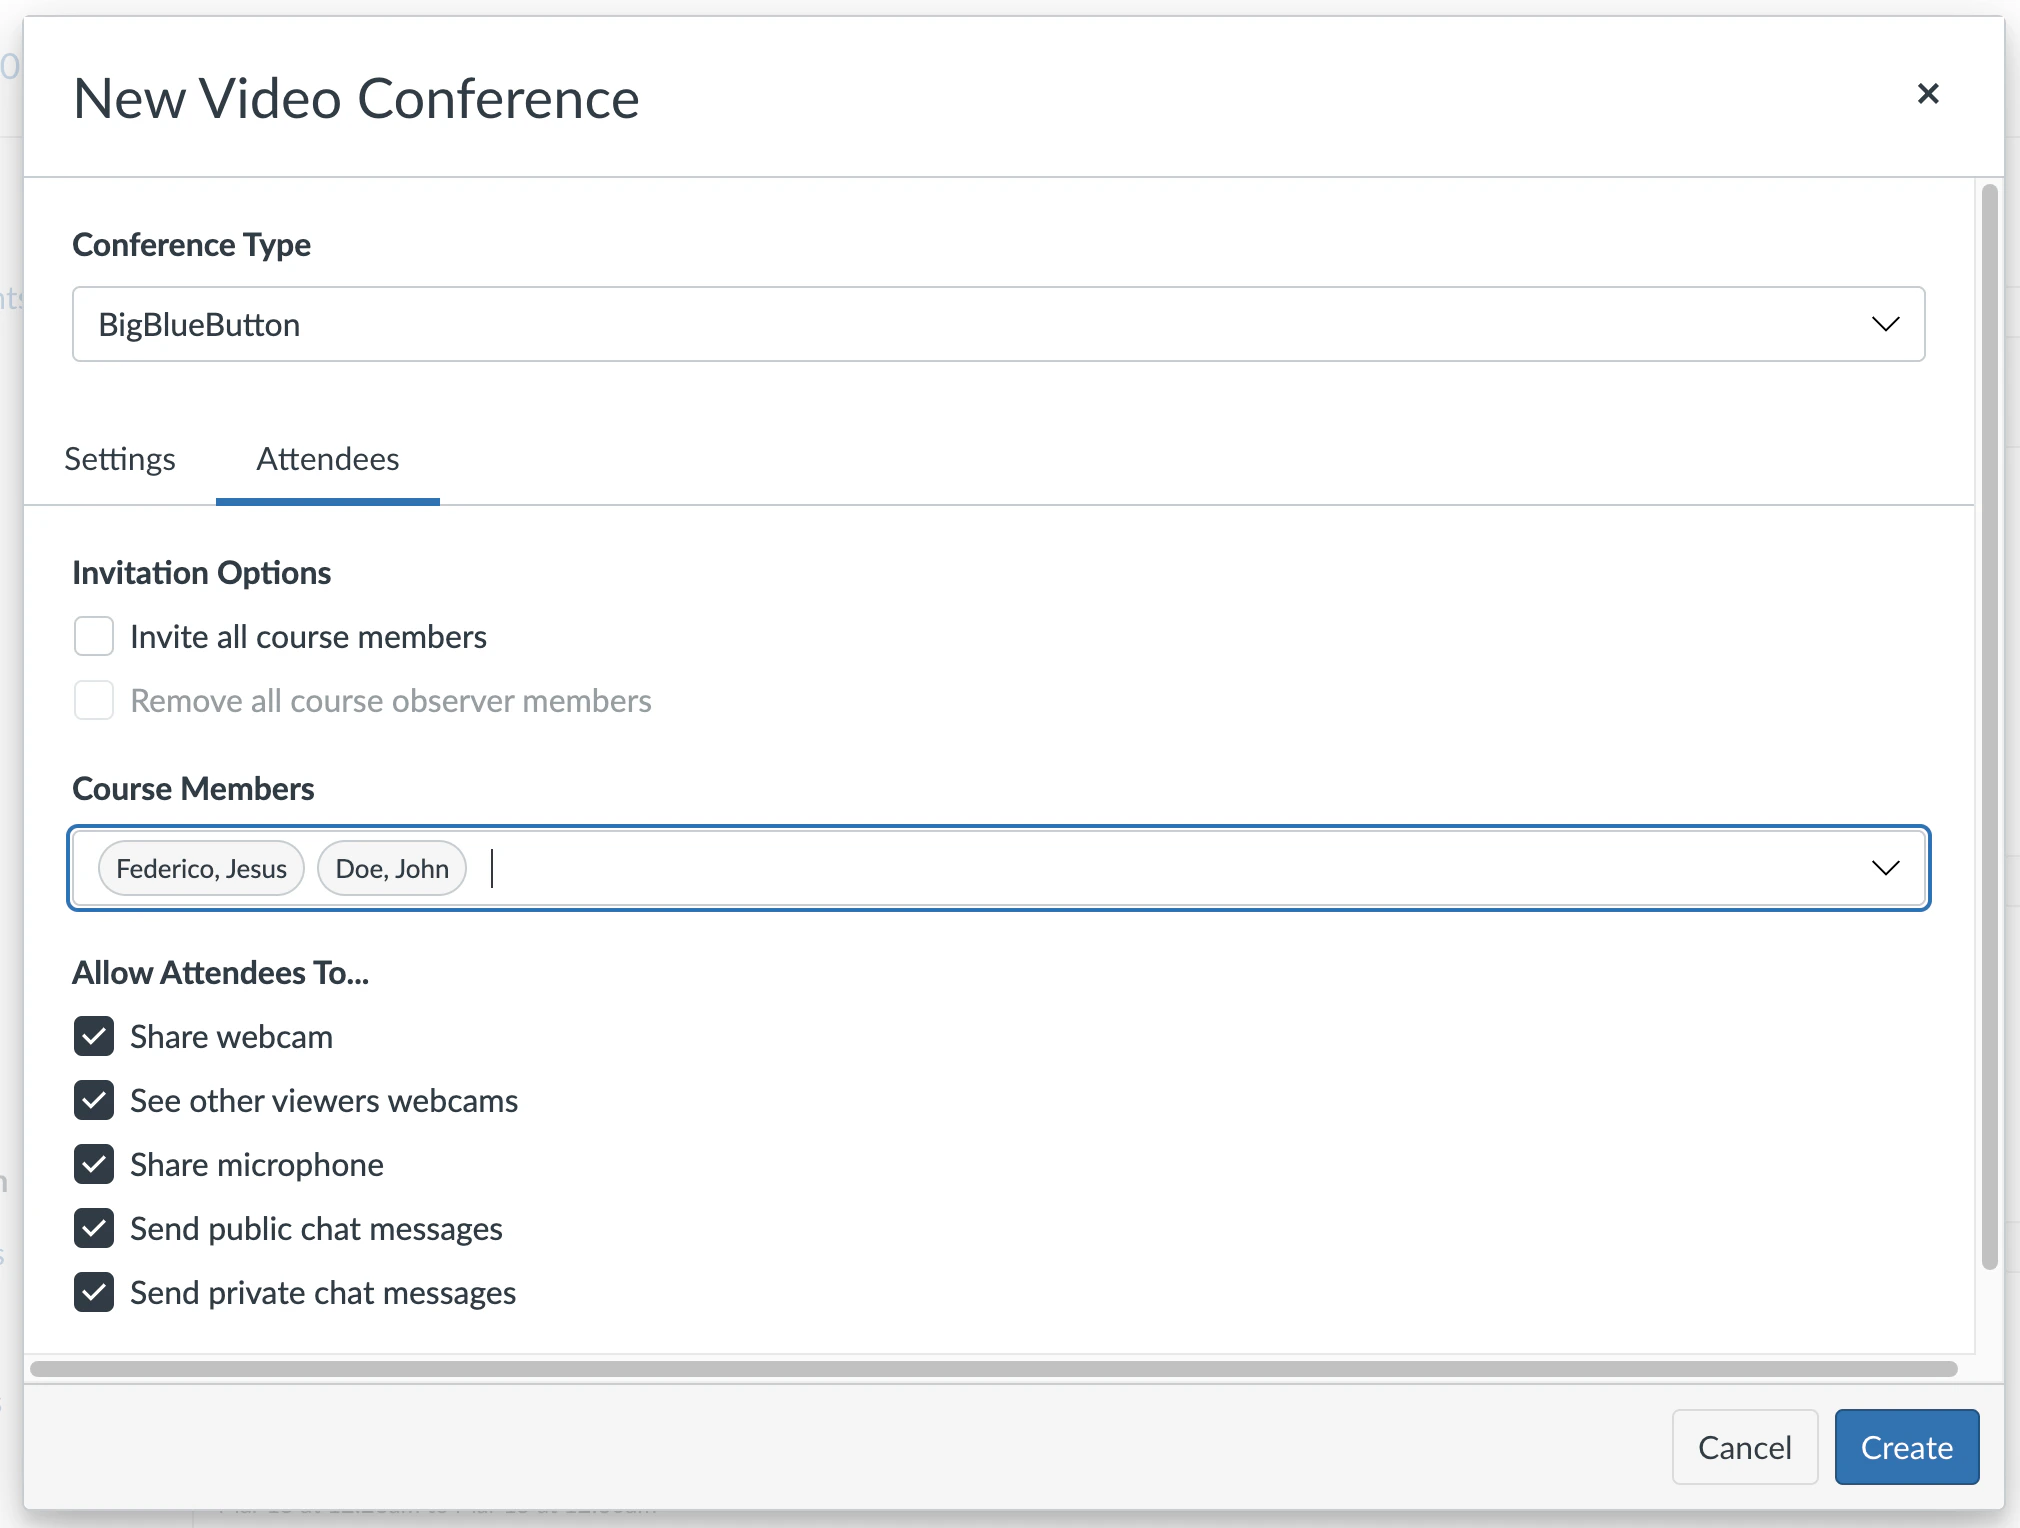Uncheck Send public chat messages
2020x1528 pixels.
point(93,1228)
